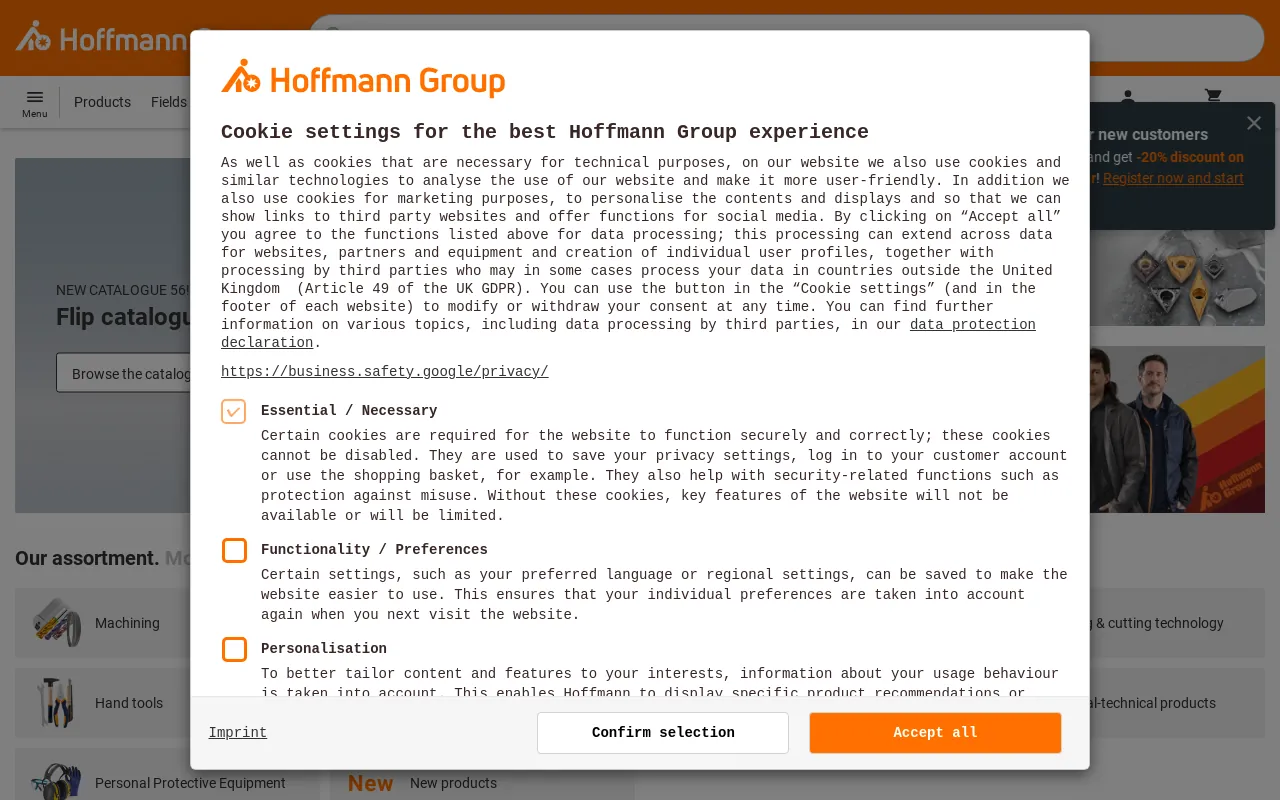Open the shopping cart icon
The image size is (1280, 800).
[1213, 97]
